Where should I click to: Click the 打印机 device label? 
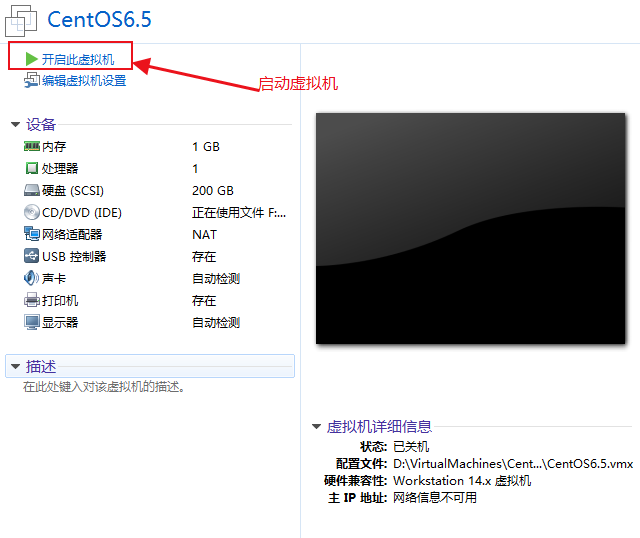point(60,300)
